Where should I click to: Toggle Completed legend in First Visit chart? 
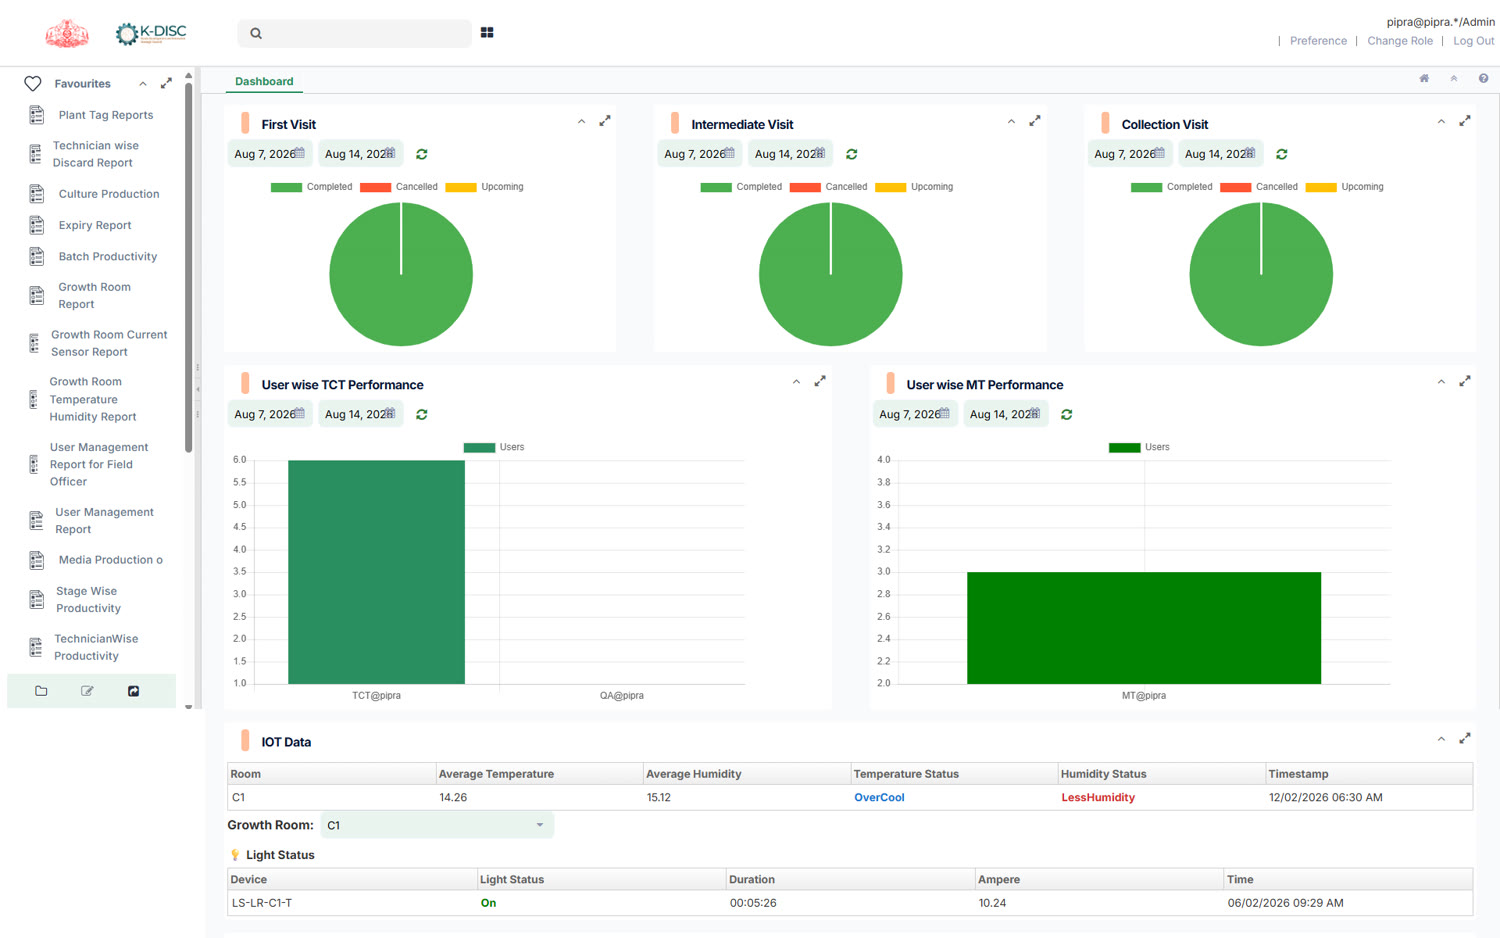point(311,187)
